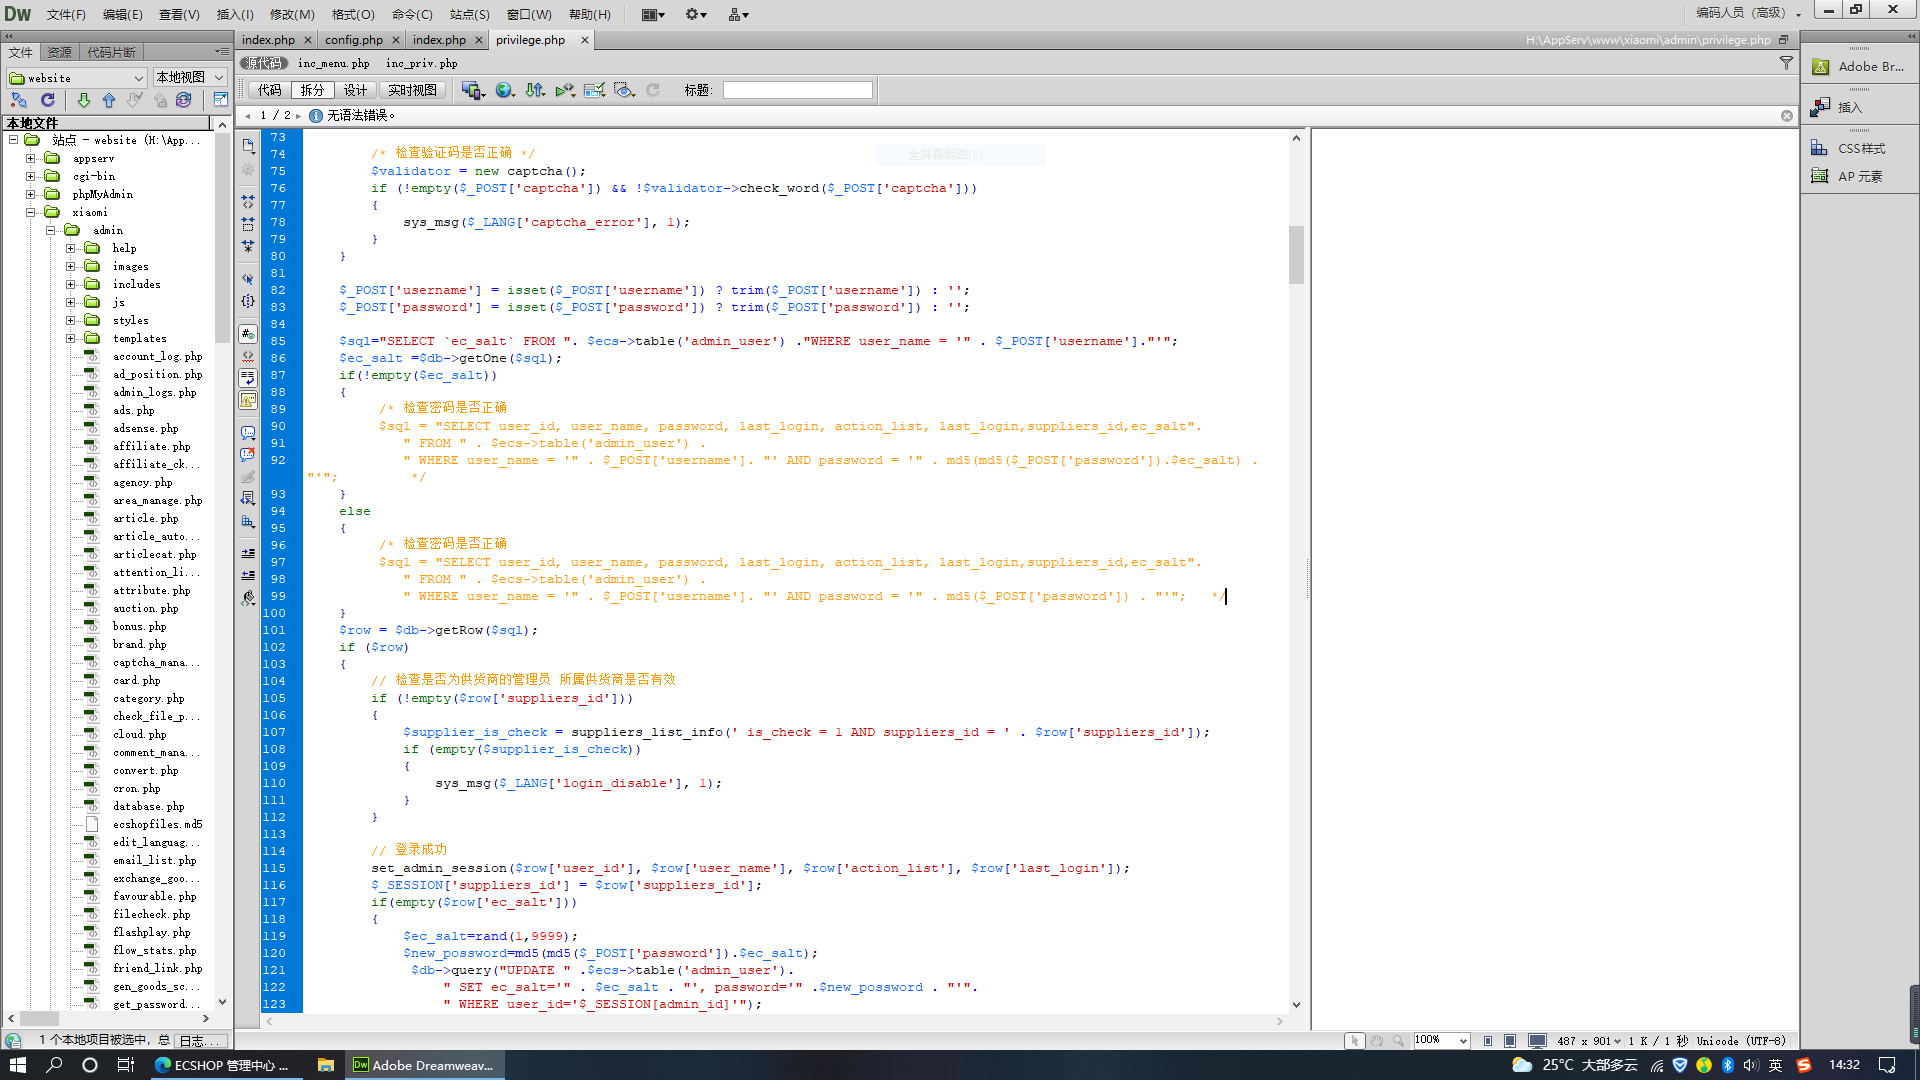Click the Connect to remote server icon

19,100
